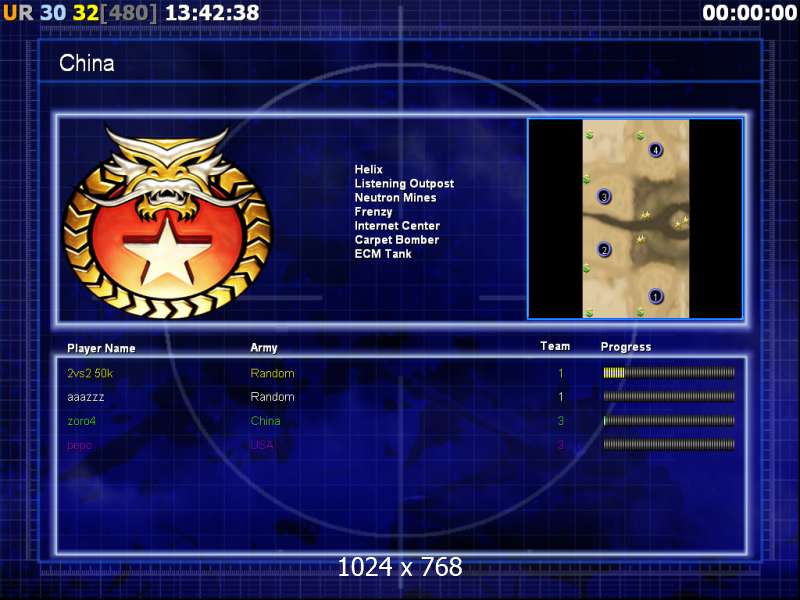Image resolution: width=800 pixels, height=600 pixels.
Task: Click the progress bar for 2vs2 50k
Action: tap(669, 373)
